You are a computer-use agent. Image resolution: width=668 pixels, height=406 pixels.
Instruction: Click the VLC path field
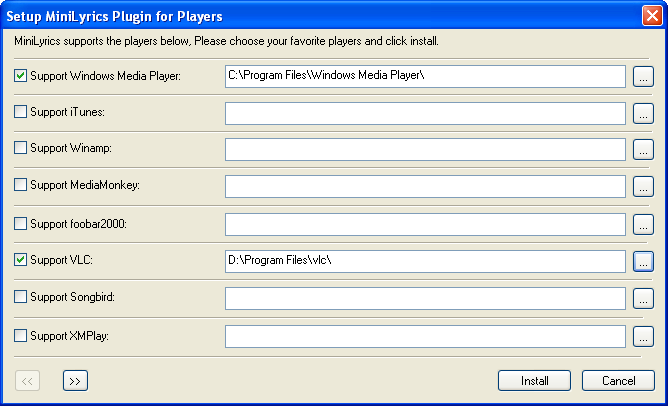425,262
